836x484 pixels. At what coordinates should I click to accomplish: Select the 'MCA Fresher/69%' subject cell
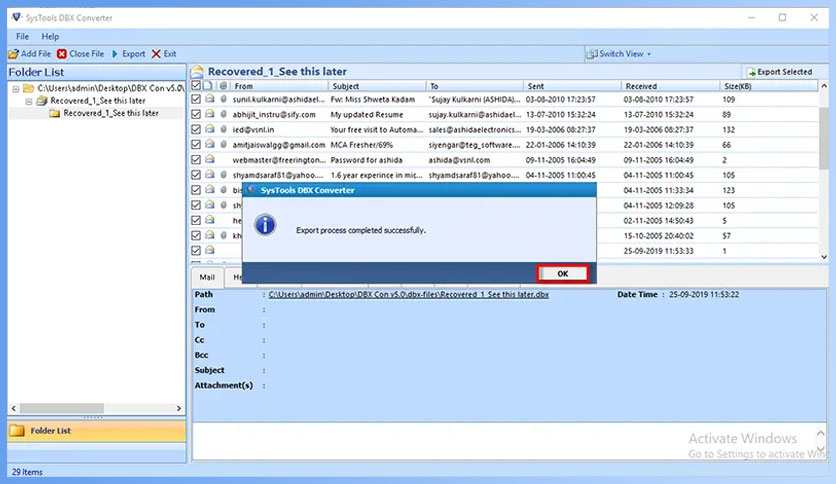tap(361, 145)
